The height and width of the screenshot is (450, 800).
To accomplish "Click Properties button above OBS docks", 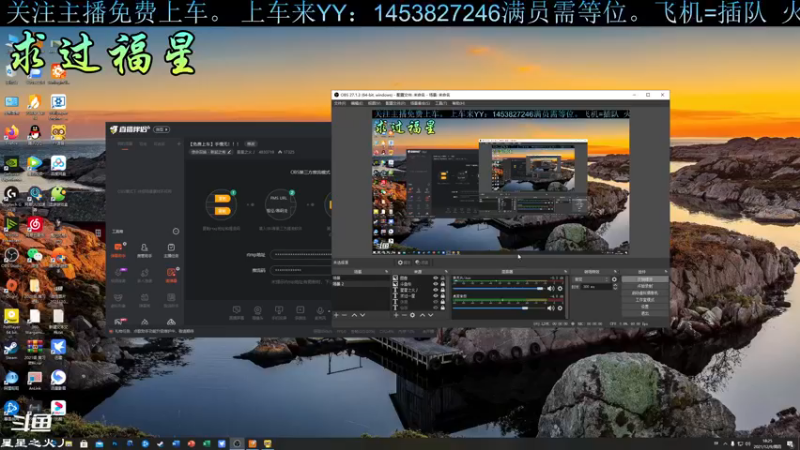I will (404, 262).
